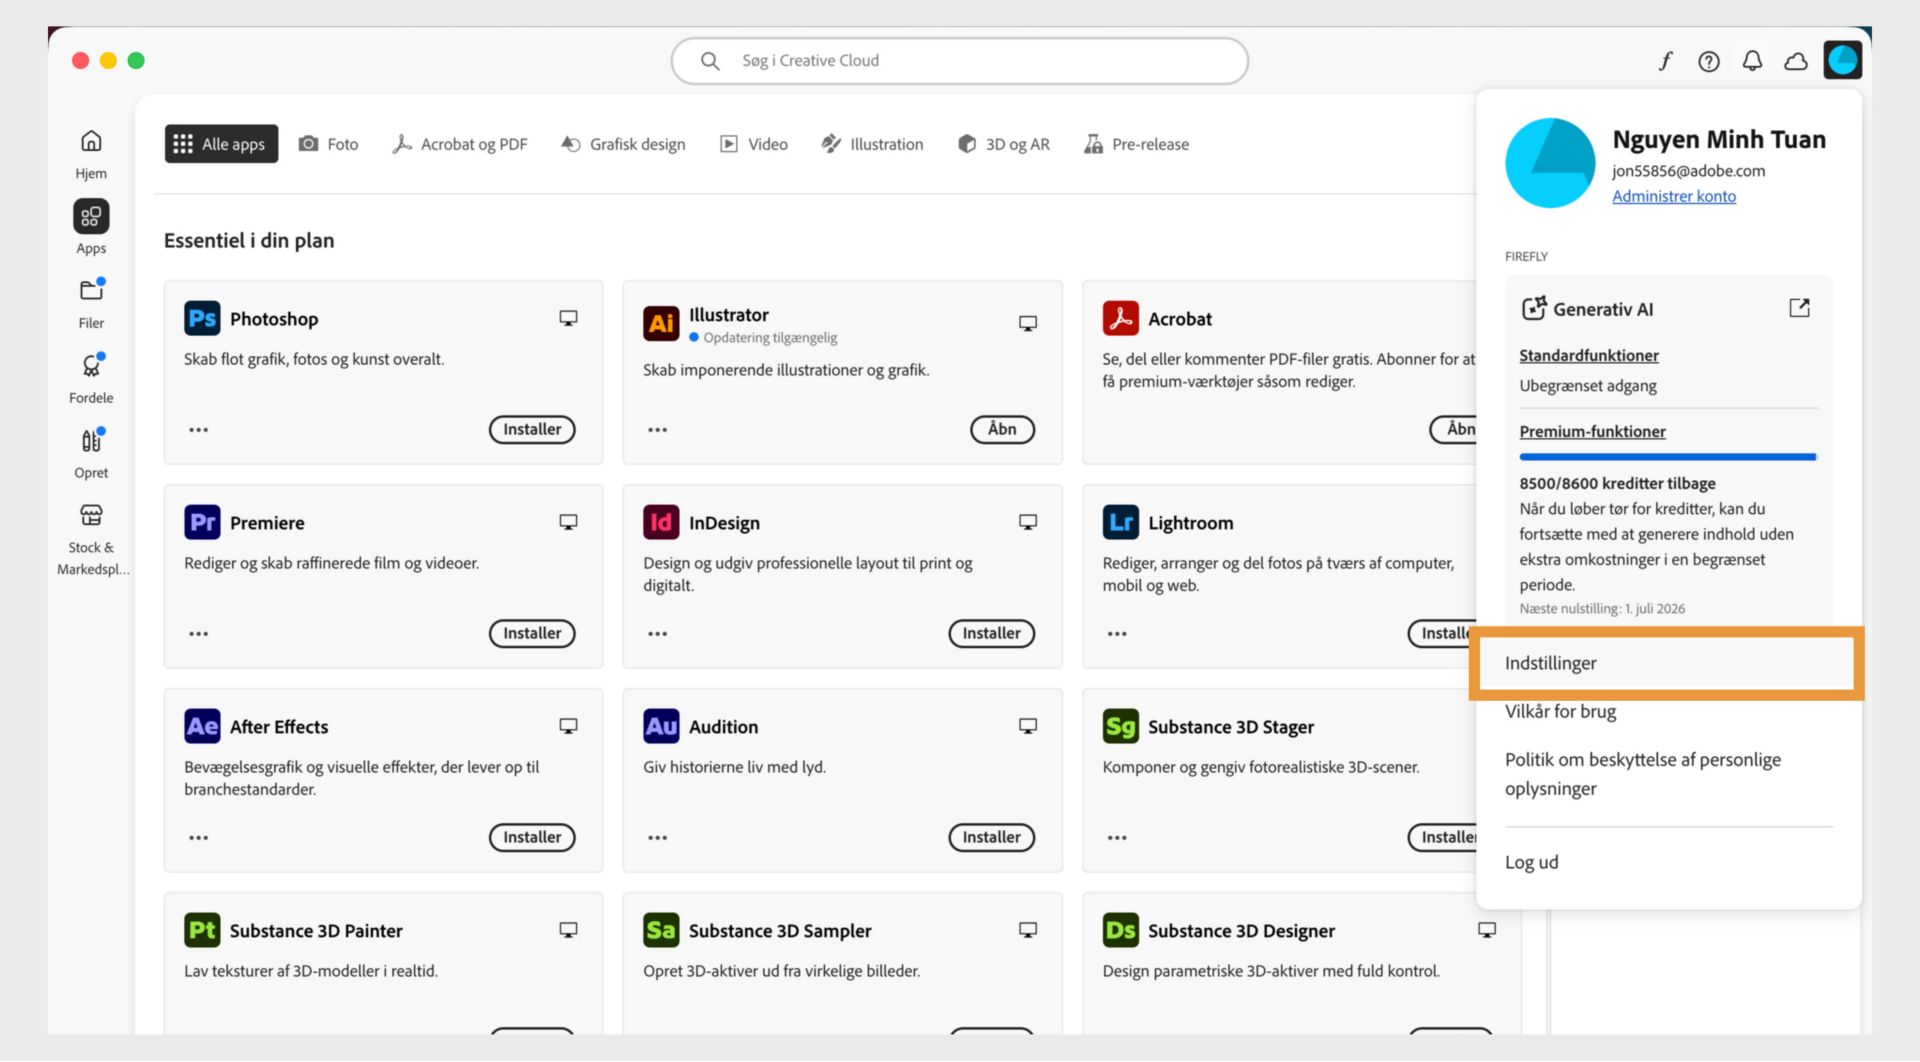Click the Premiere app icon
The image size is (1920, 1062).
(x=202, y=522)
